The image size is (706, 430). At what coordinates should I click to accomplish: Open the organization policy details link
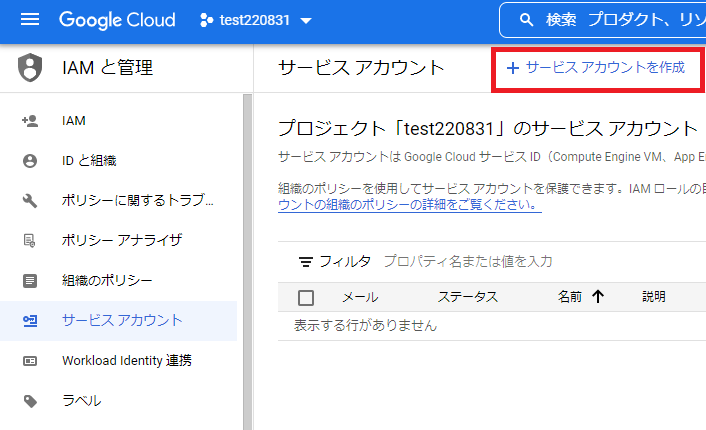coord(410,204)
